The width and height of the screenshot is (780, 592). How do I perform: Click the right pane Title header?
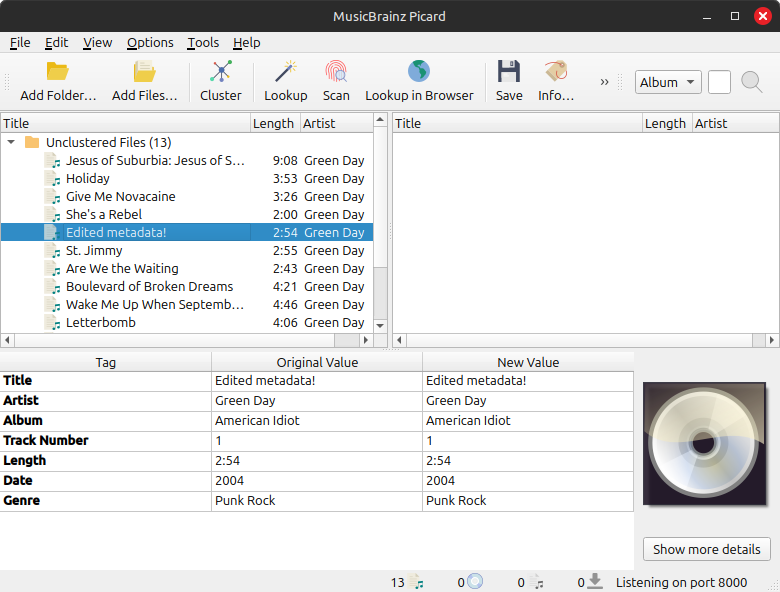click(x=517, y=123)
